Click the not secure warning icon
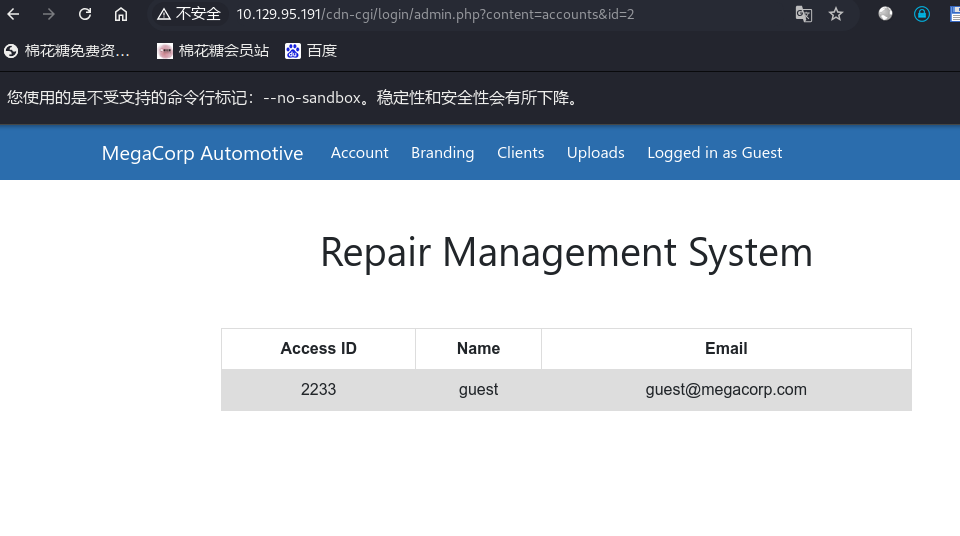960x536 pixels. 164,14
